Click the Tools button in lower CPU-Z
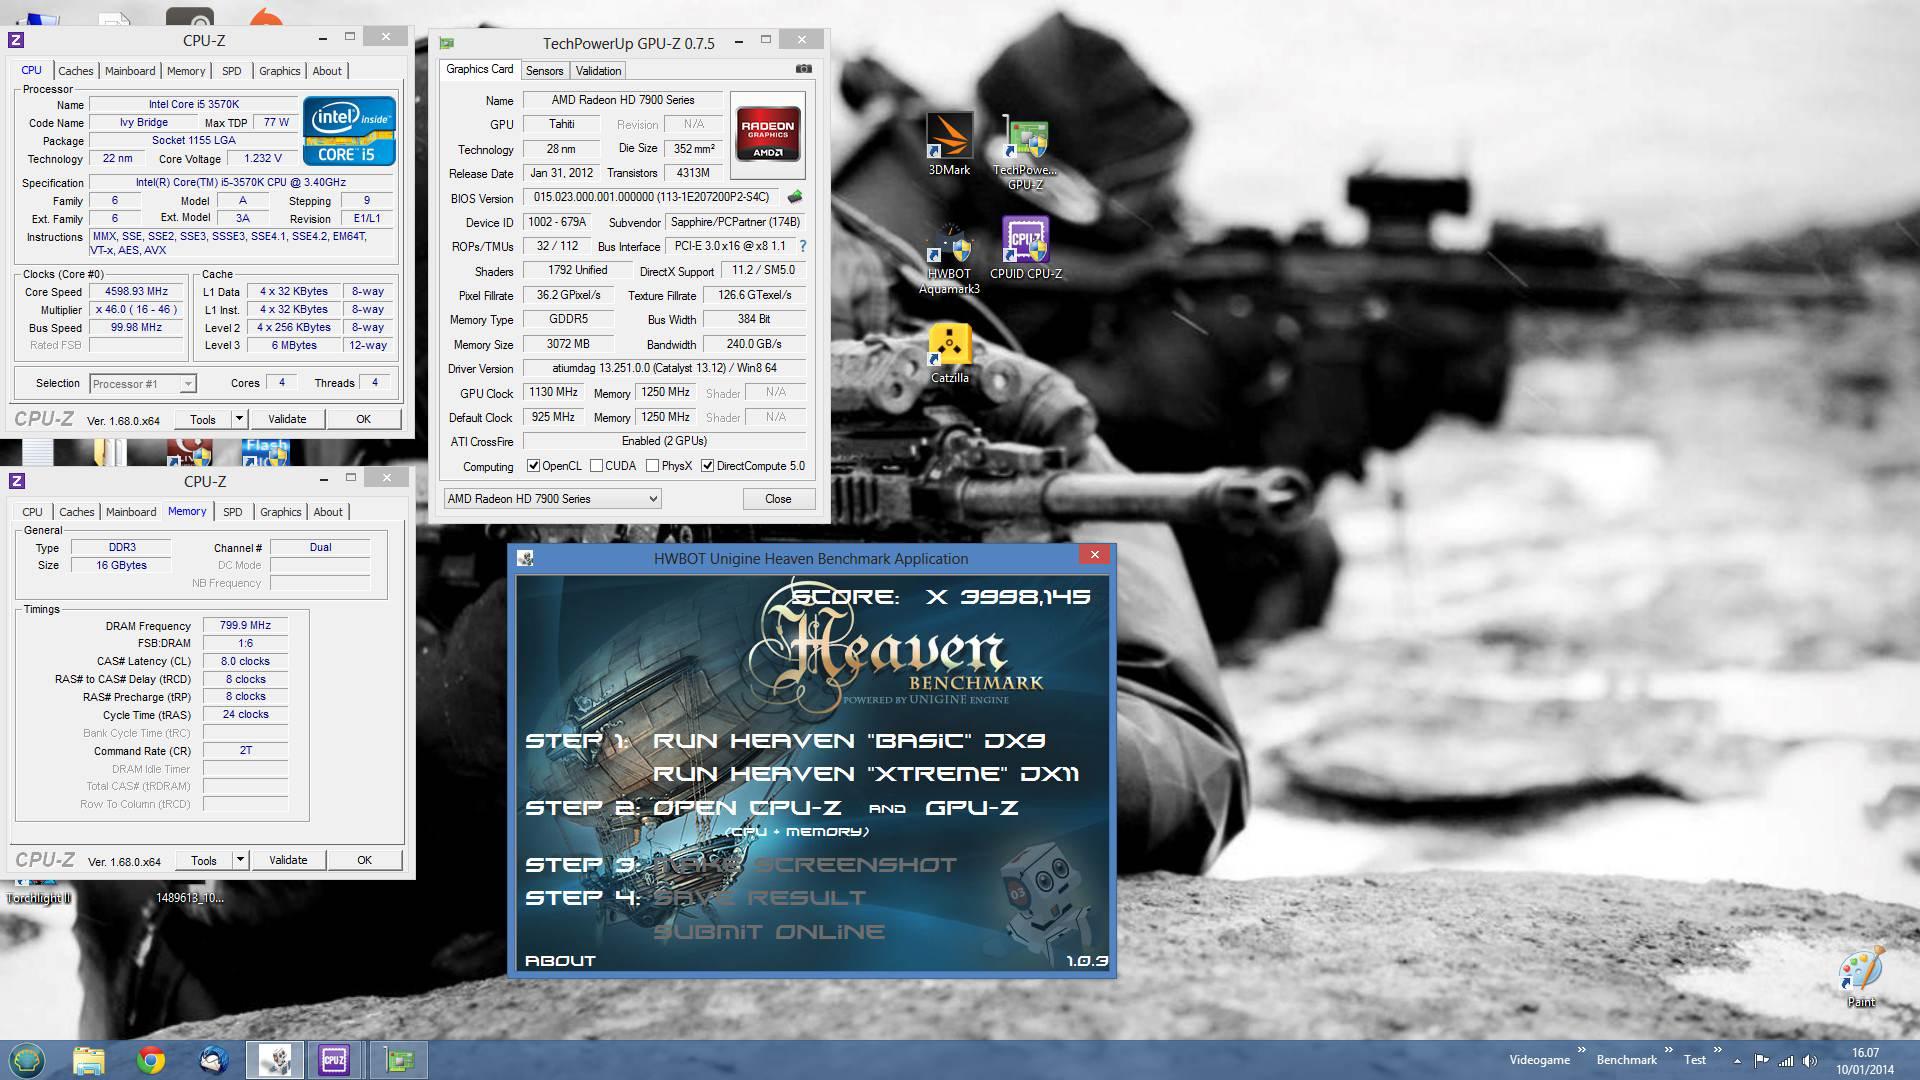The height and width of the screenshot is (1080, 1920). click(204, 860)
